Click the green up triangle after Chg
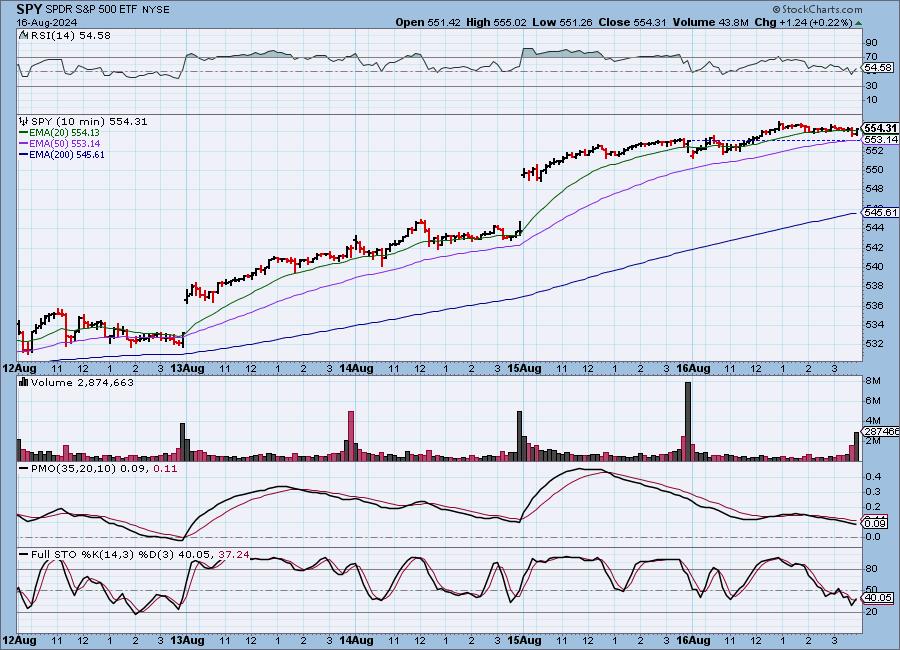Image resolution: width=900 pixels, height=650 pixels. pyautogui.click(x=858, y=23)
